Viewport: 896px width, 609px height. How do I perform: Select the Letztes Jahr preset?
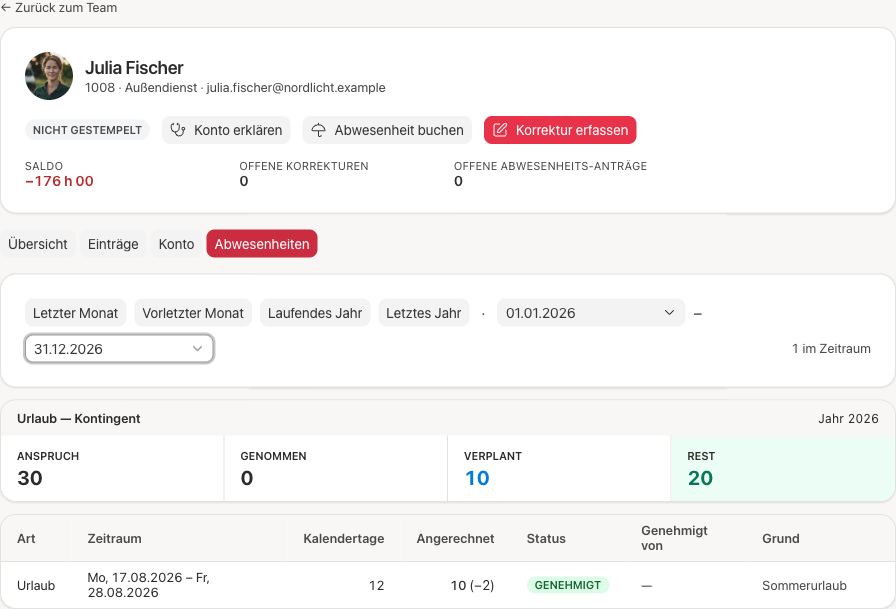(423, 313)
